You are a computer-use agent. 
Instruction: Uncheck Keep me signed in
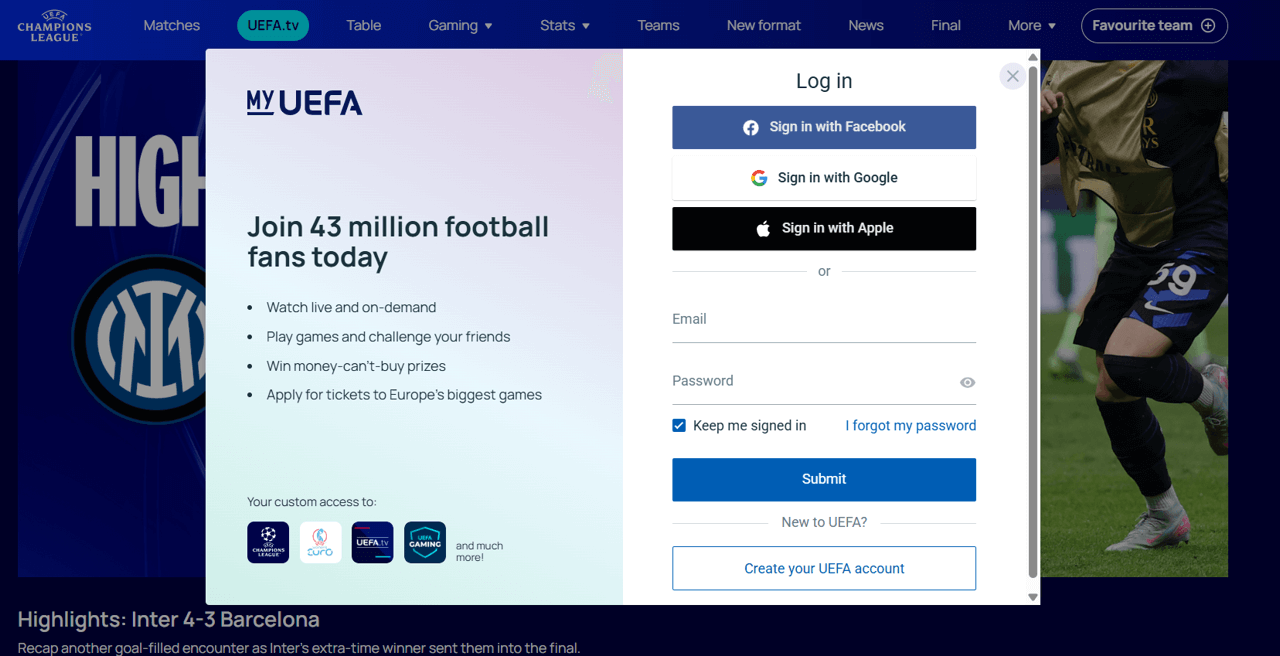[x=679, y=425]
